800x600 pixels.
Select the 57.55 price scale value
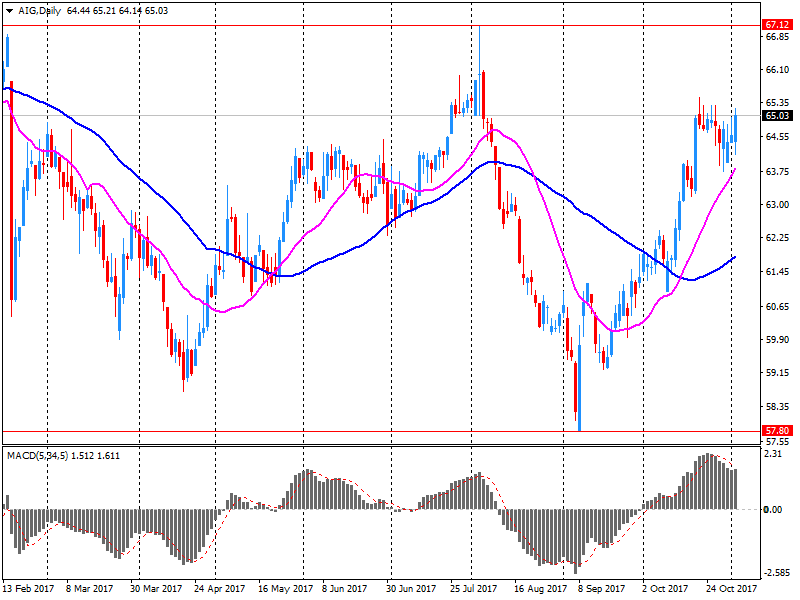click(x=778, y=442)
